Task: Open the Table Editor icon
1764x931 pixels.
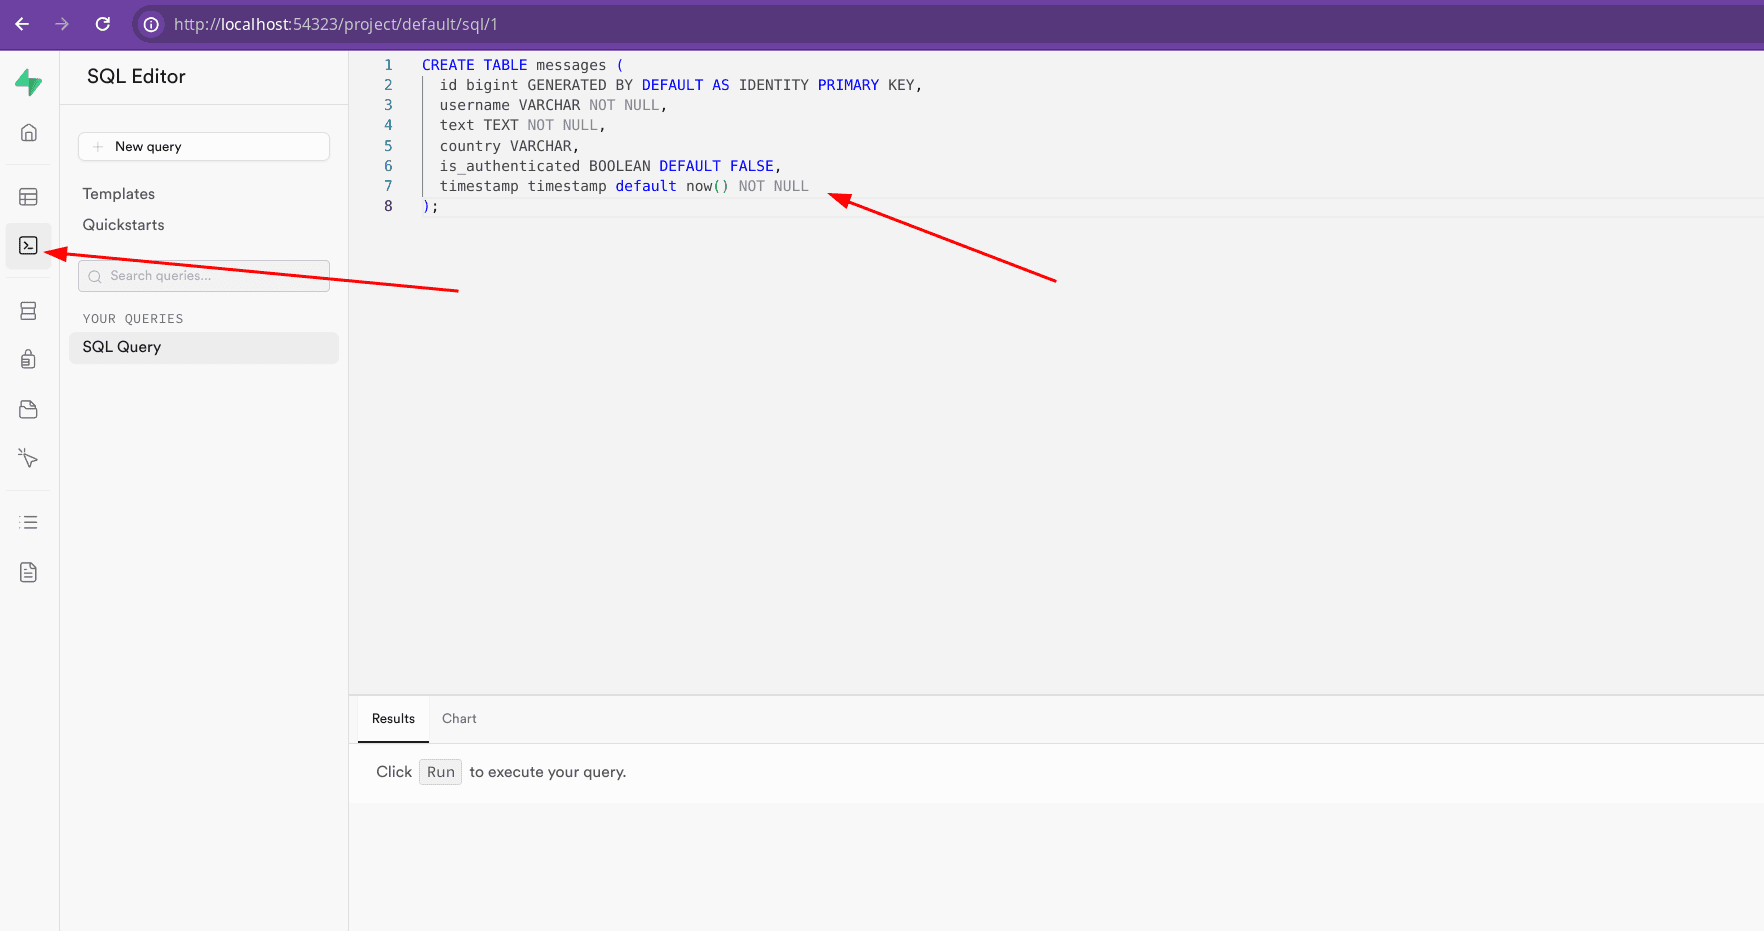Action: pyautogui.click(x=29, y=197)
